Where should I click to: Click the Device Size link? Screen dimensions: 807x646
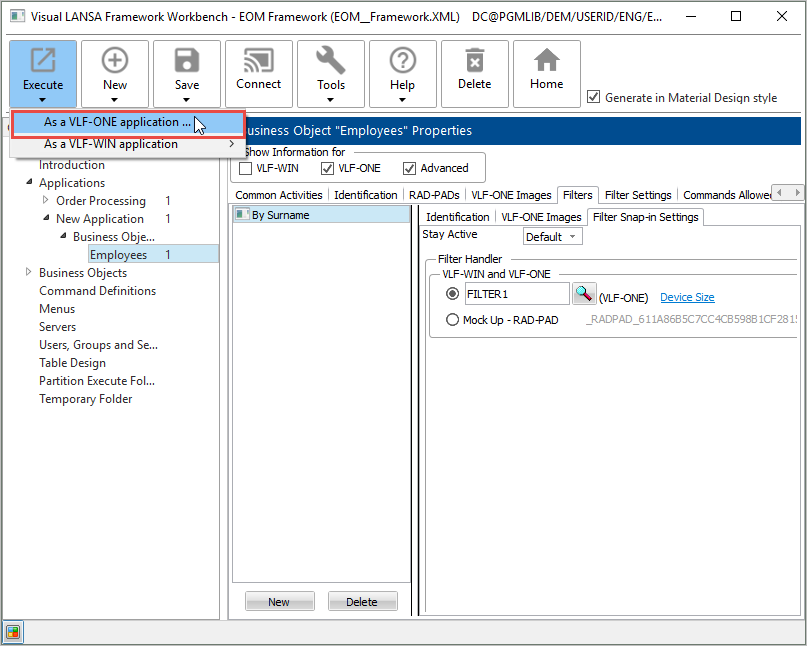[x=687, y=297]
